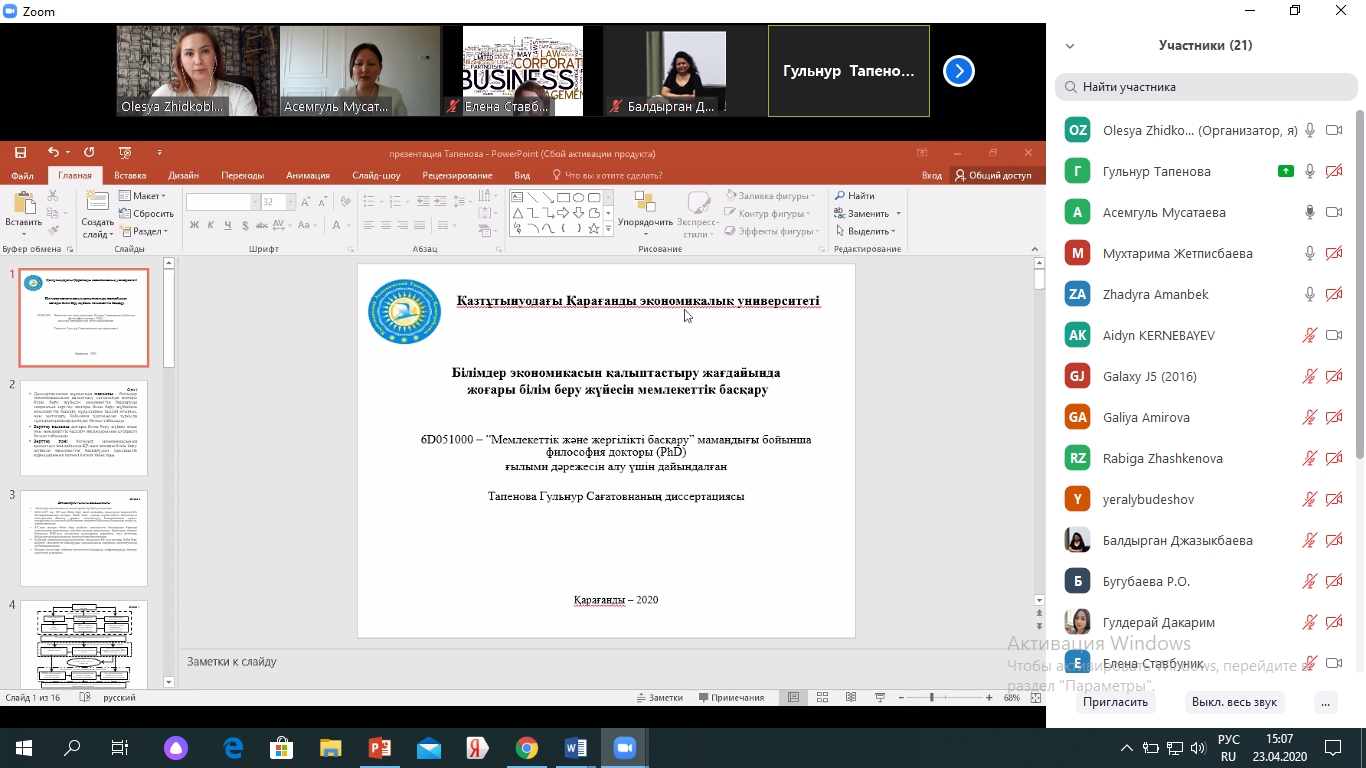Open the Анимация ribbon tab
Viewport: 1366px width, 768px height.
pyautogui.click(x=307, y=175)
